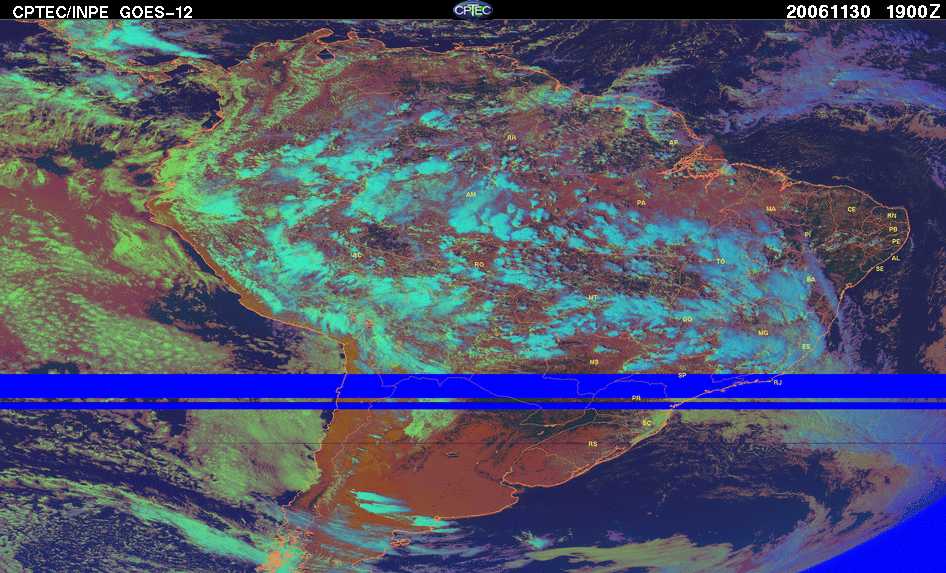This screenshot has height=573, width=946.
Task: Select the 'CE' state label
Action: coord(852,210)
